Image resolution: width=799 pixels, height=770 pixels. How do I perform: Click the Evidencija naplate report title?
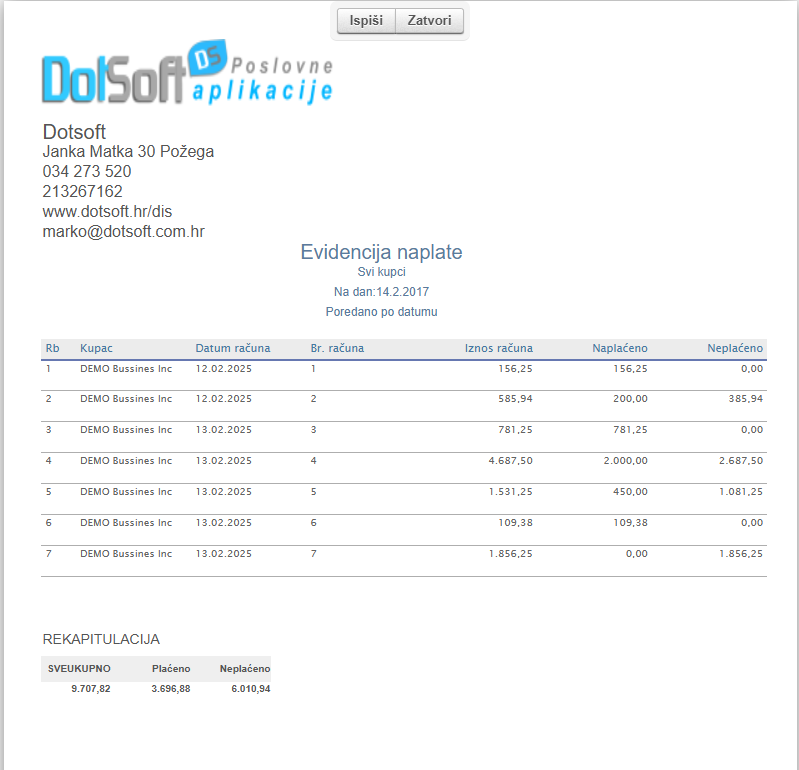tap(381, 252)
